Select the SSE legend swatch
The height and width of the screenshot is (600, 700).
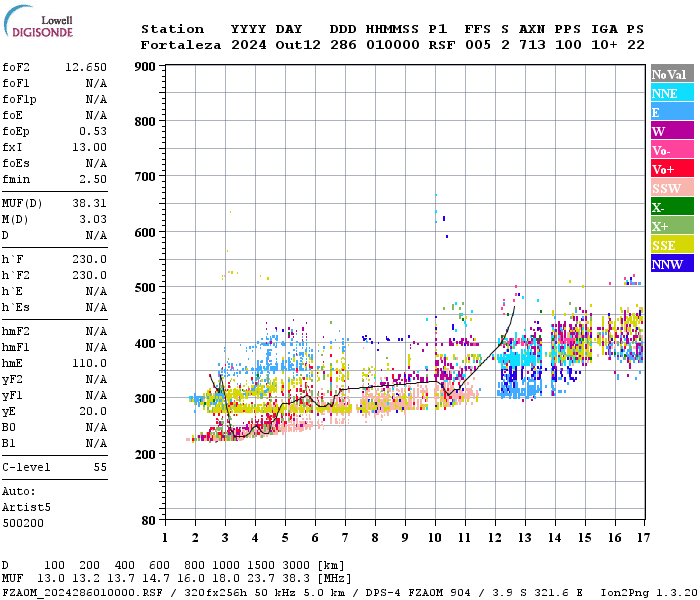(672, 245)
